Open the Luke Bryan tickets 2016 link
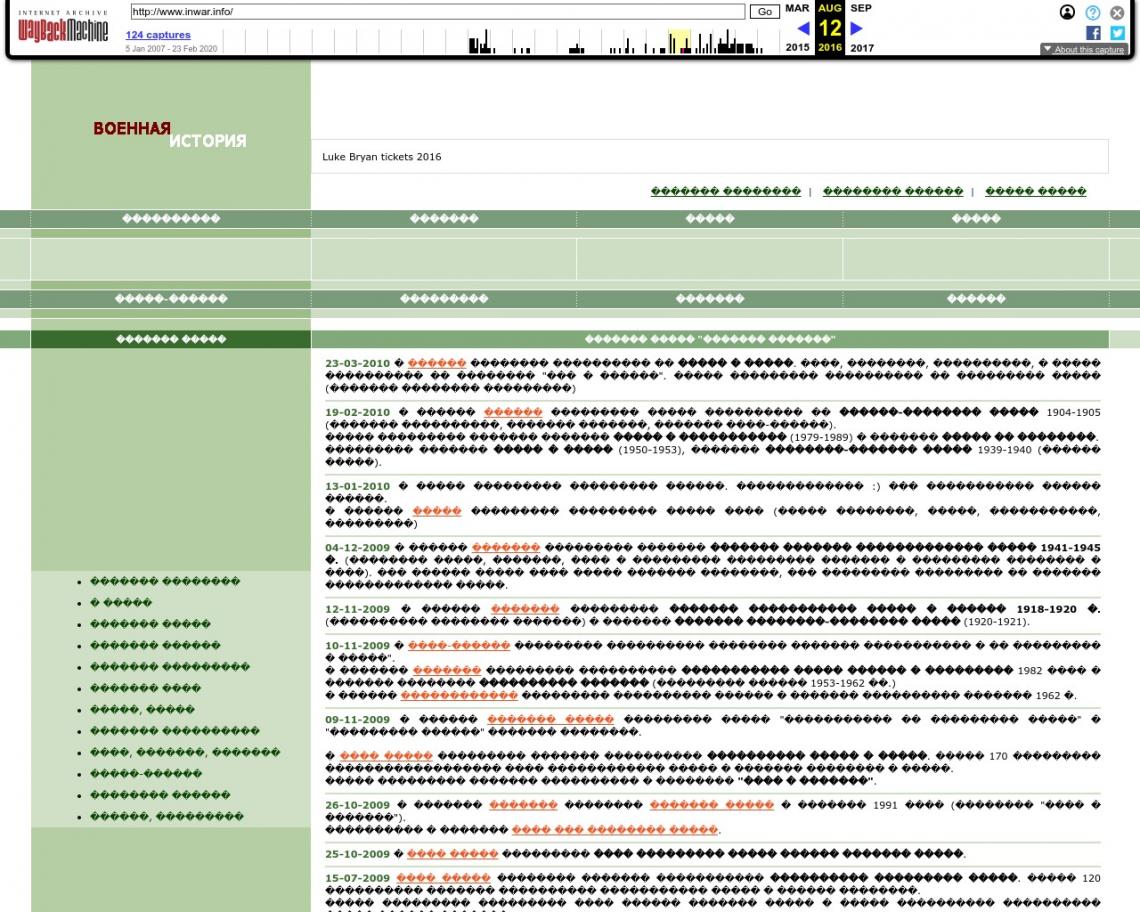This screenshot has width=1140, height=912. pyautogui.click(x=382, y=156)
